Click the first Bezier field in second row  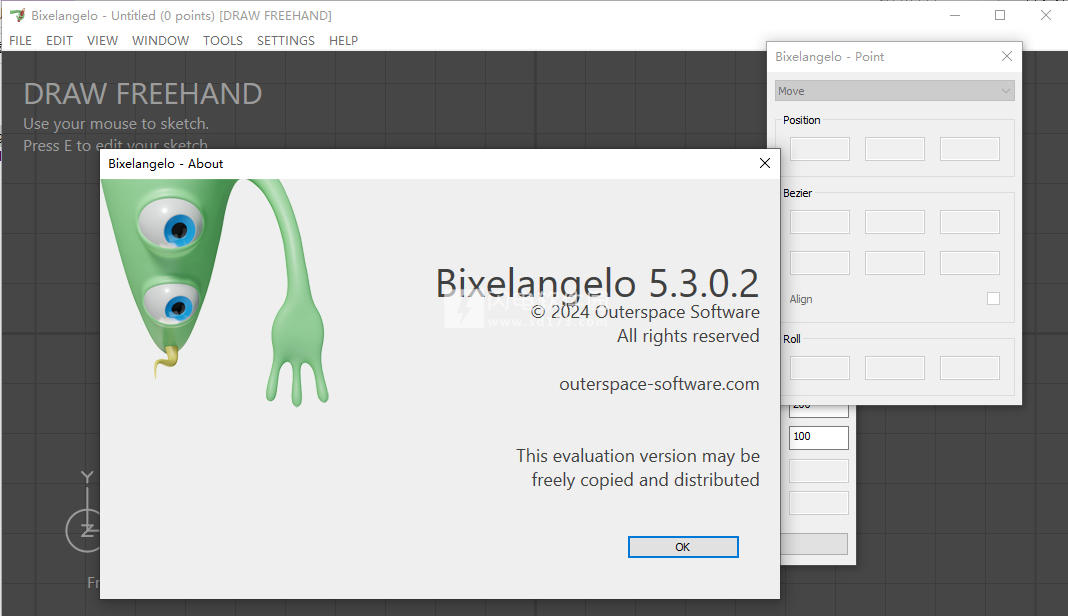819,263
